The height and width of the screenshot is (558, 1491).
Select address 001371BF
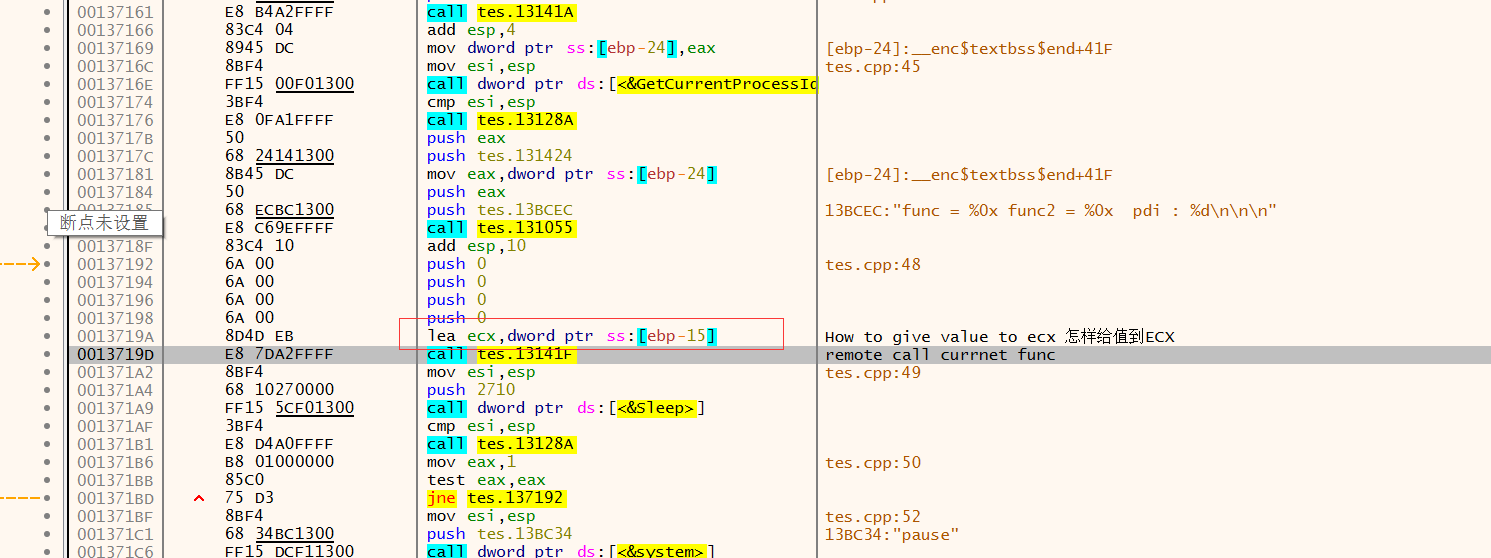tap(115, 516)
